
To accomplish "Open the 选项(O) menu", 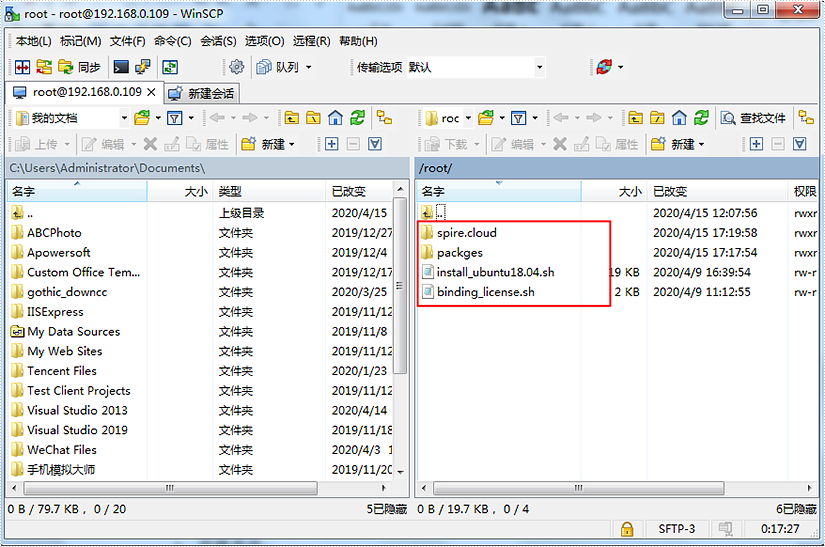I will (264, 41).
